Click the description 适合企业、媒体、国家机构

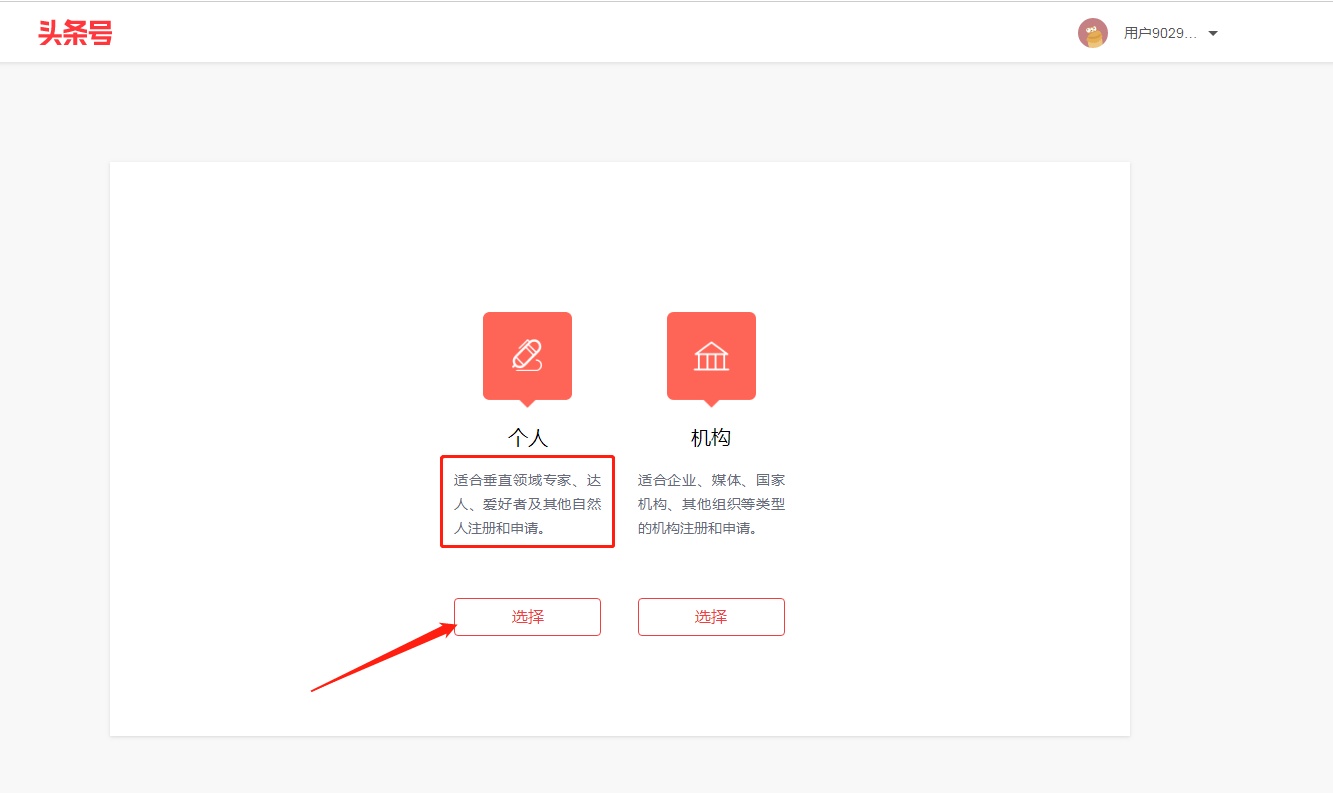coord(712,504)
